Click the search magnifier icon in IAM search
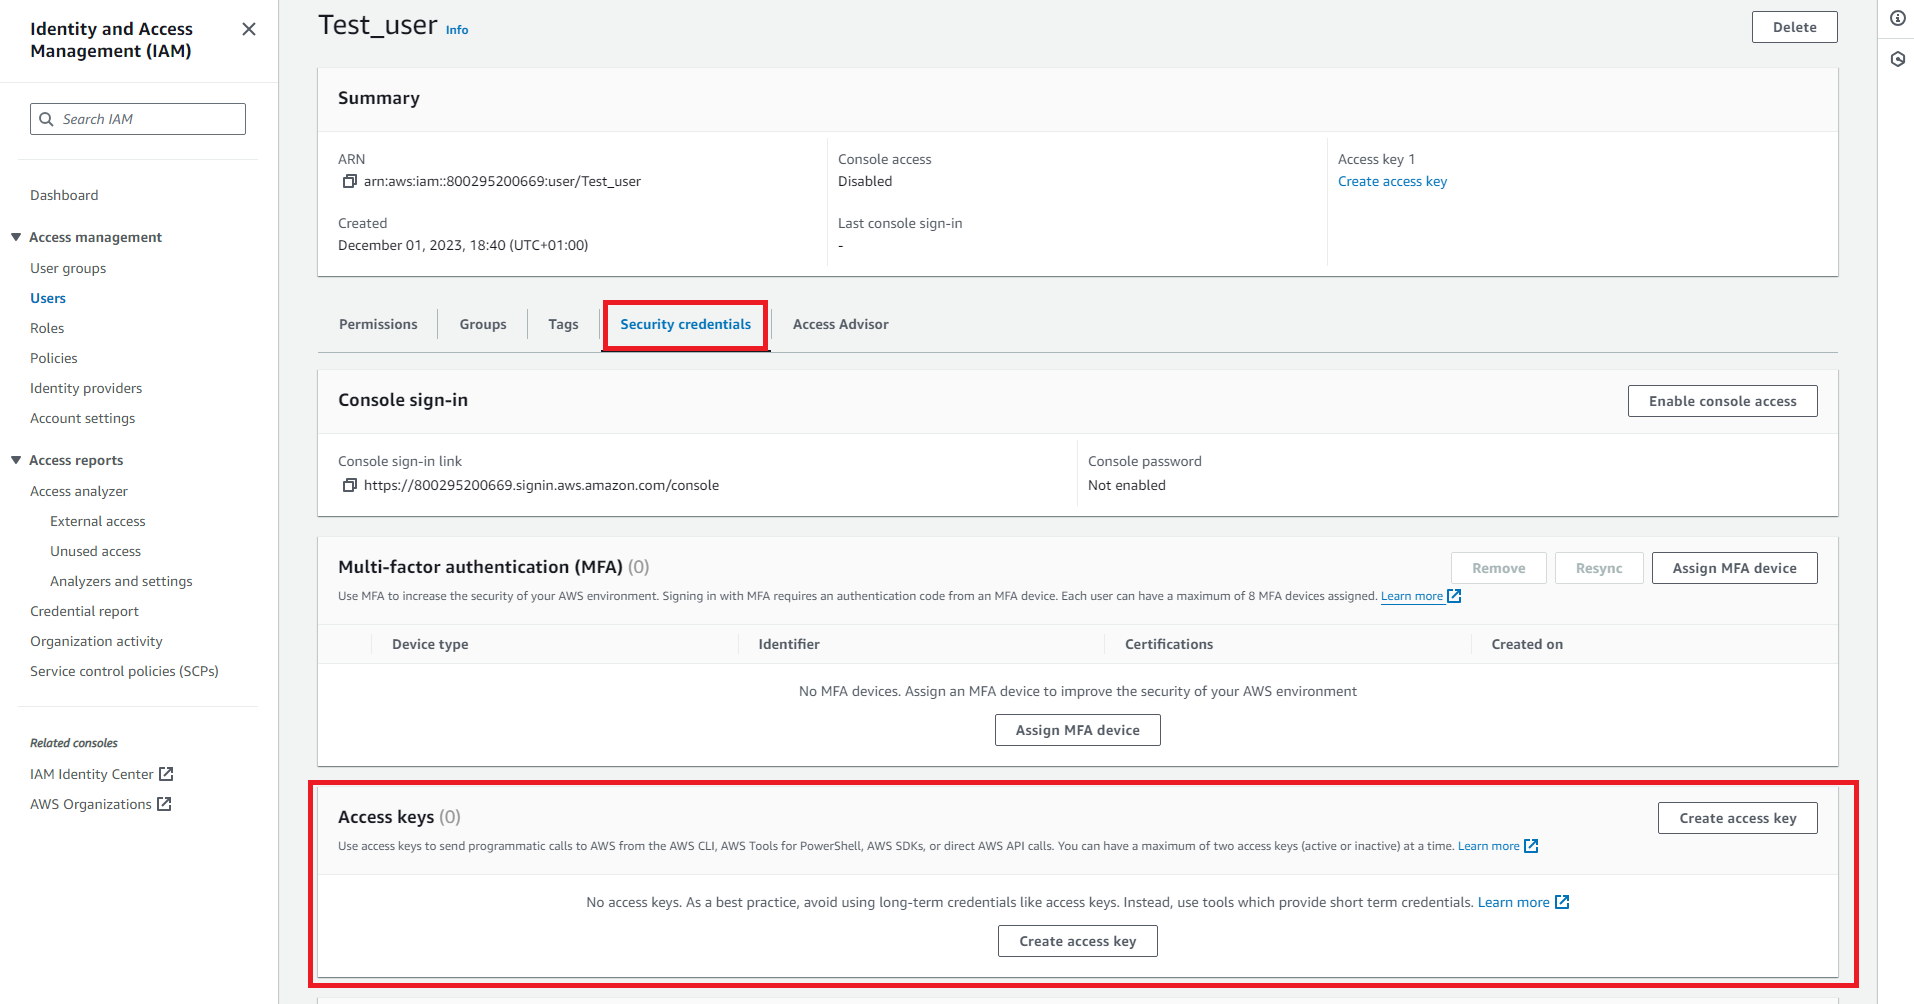 click(x=46, y=119)
